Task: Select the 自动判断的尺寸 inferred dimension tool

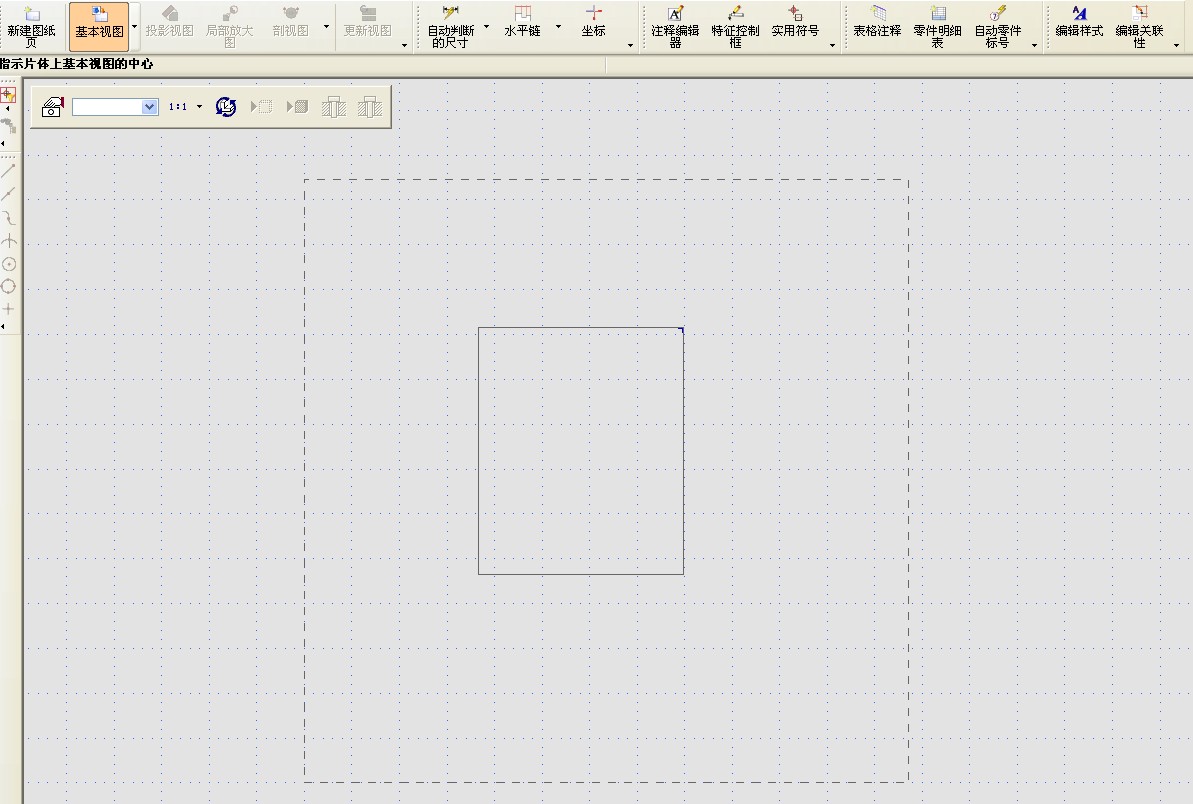Action: (x=450, y=26)
